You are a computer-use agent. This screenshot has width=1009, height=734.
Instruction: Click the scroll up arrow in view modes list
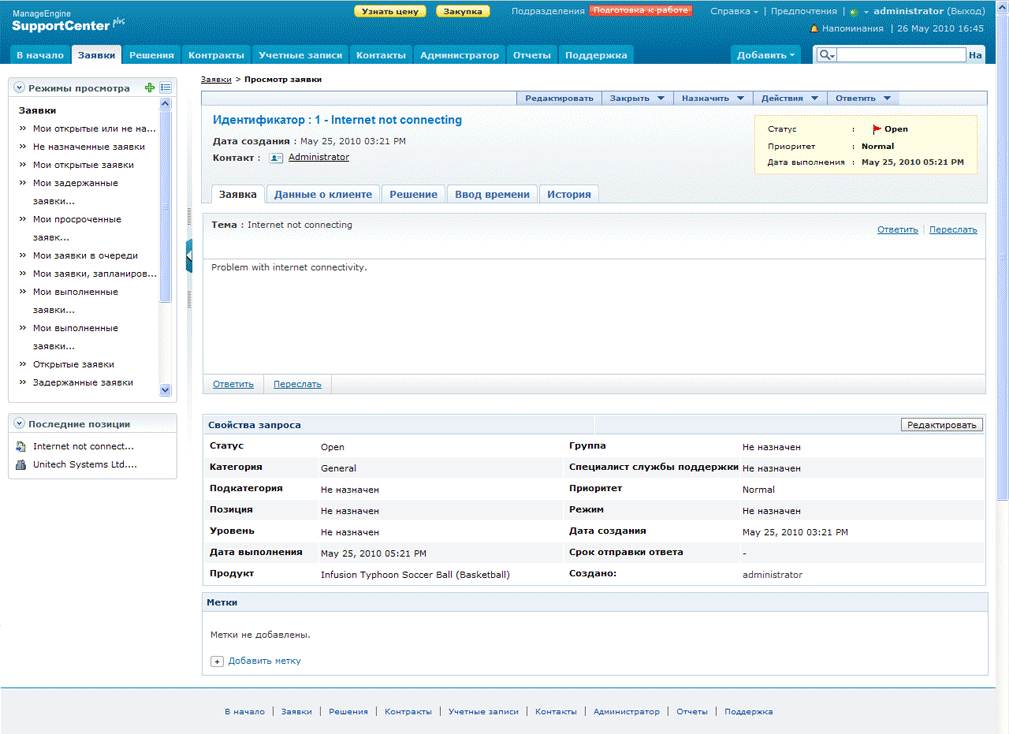165,104
